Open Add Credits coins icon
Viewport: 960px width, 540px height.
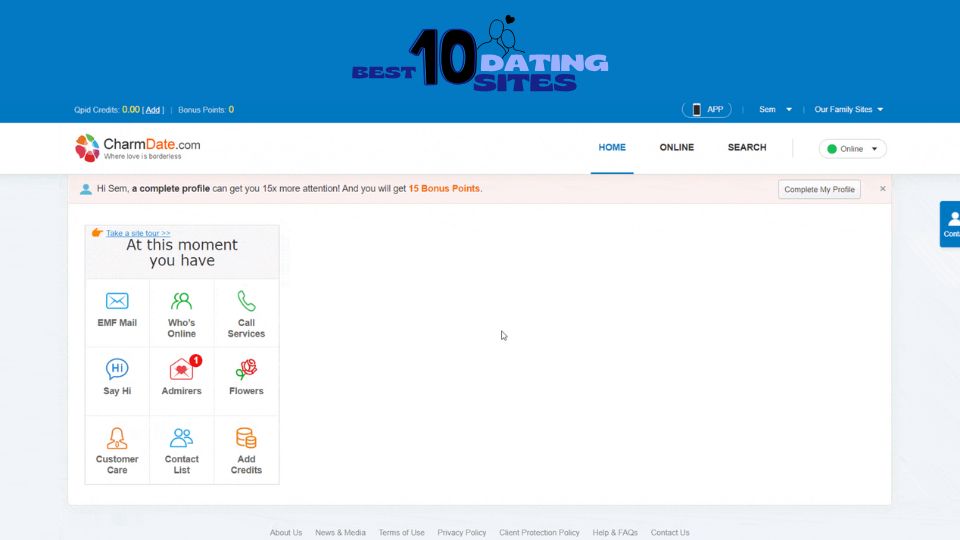(x=246, y=438)
